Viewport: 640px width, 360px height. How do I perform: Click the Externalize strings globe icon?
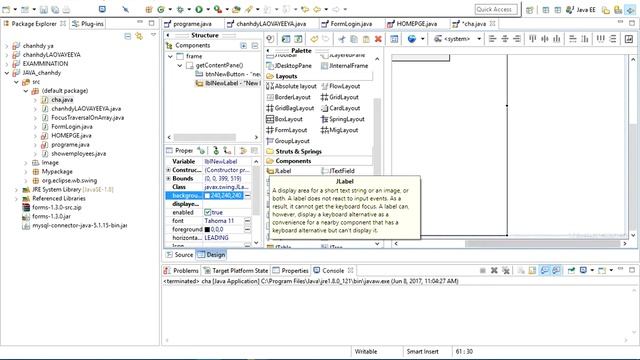[412, 39]
